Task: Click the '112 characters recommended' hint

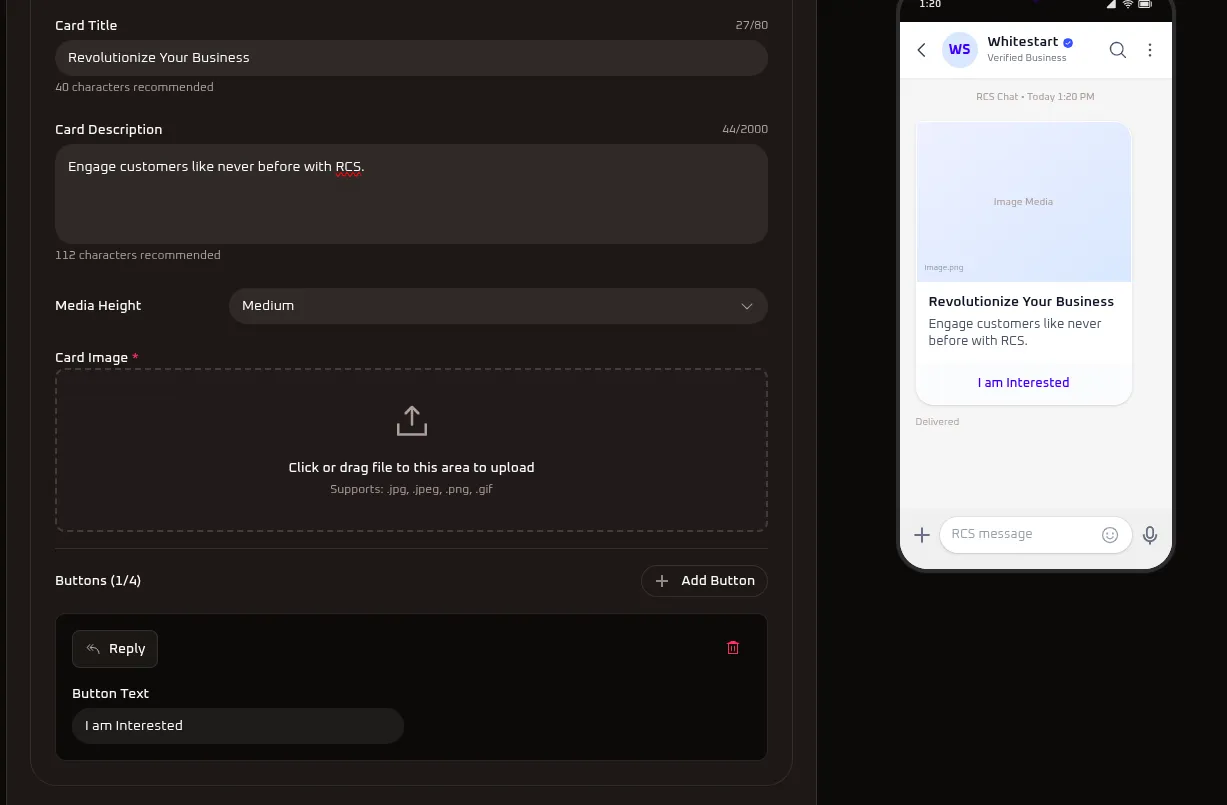Action: pos(138,255)
